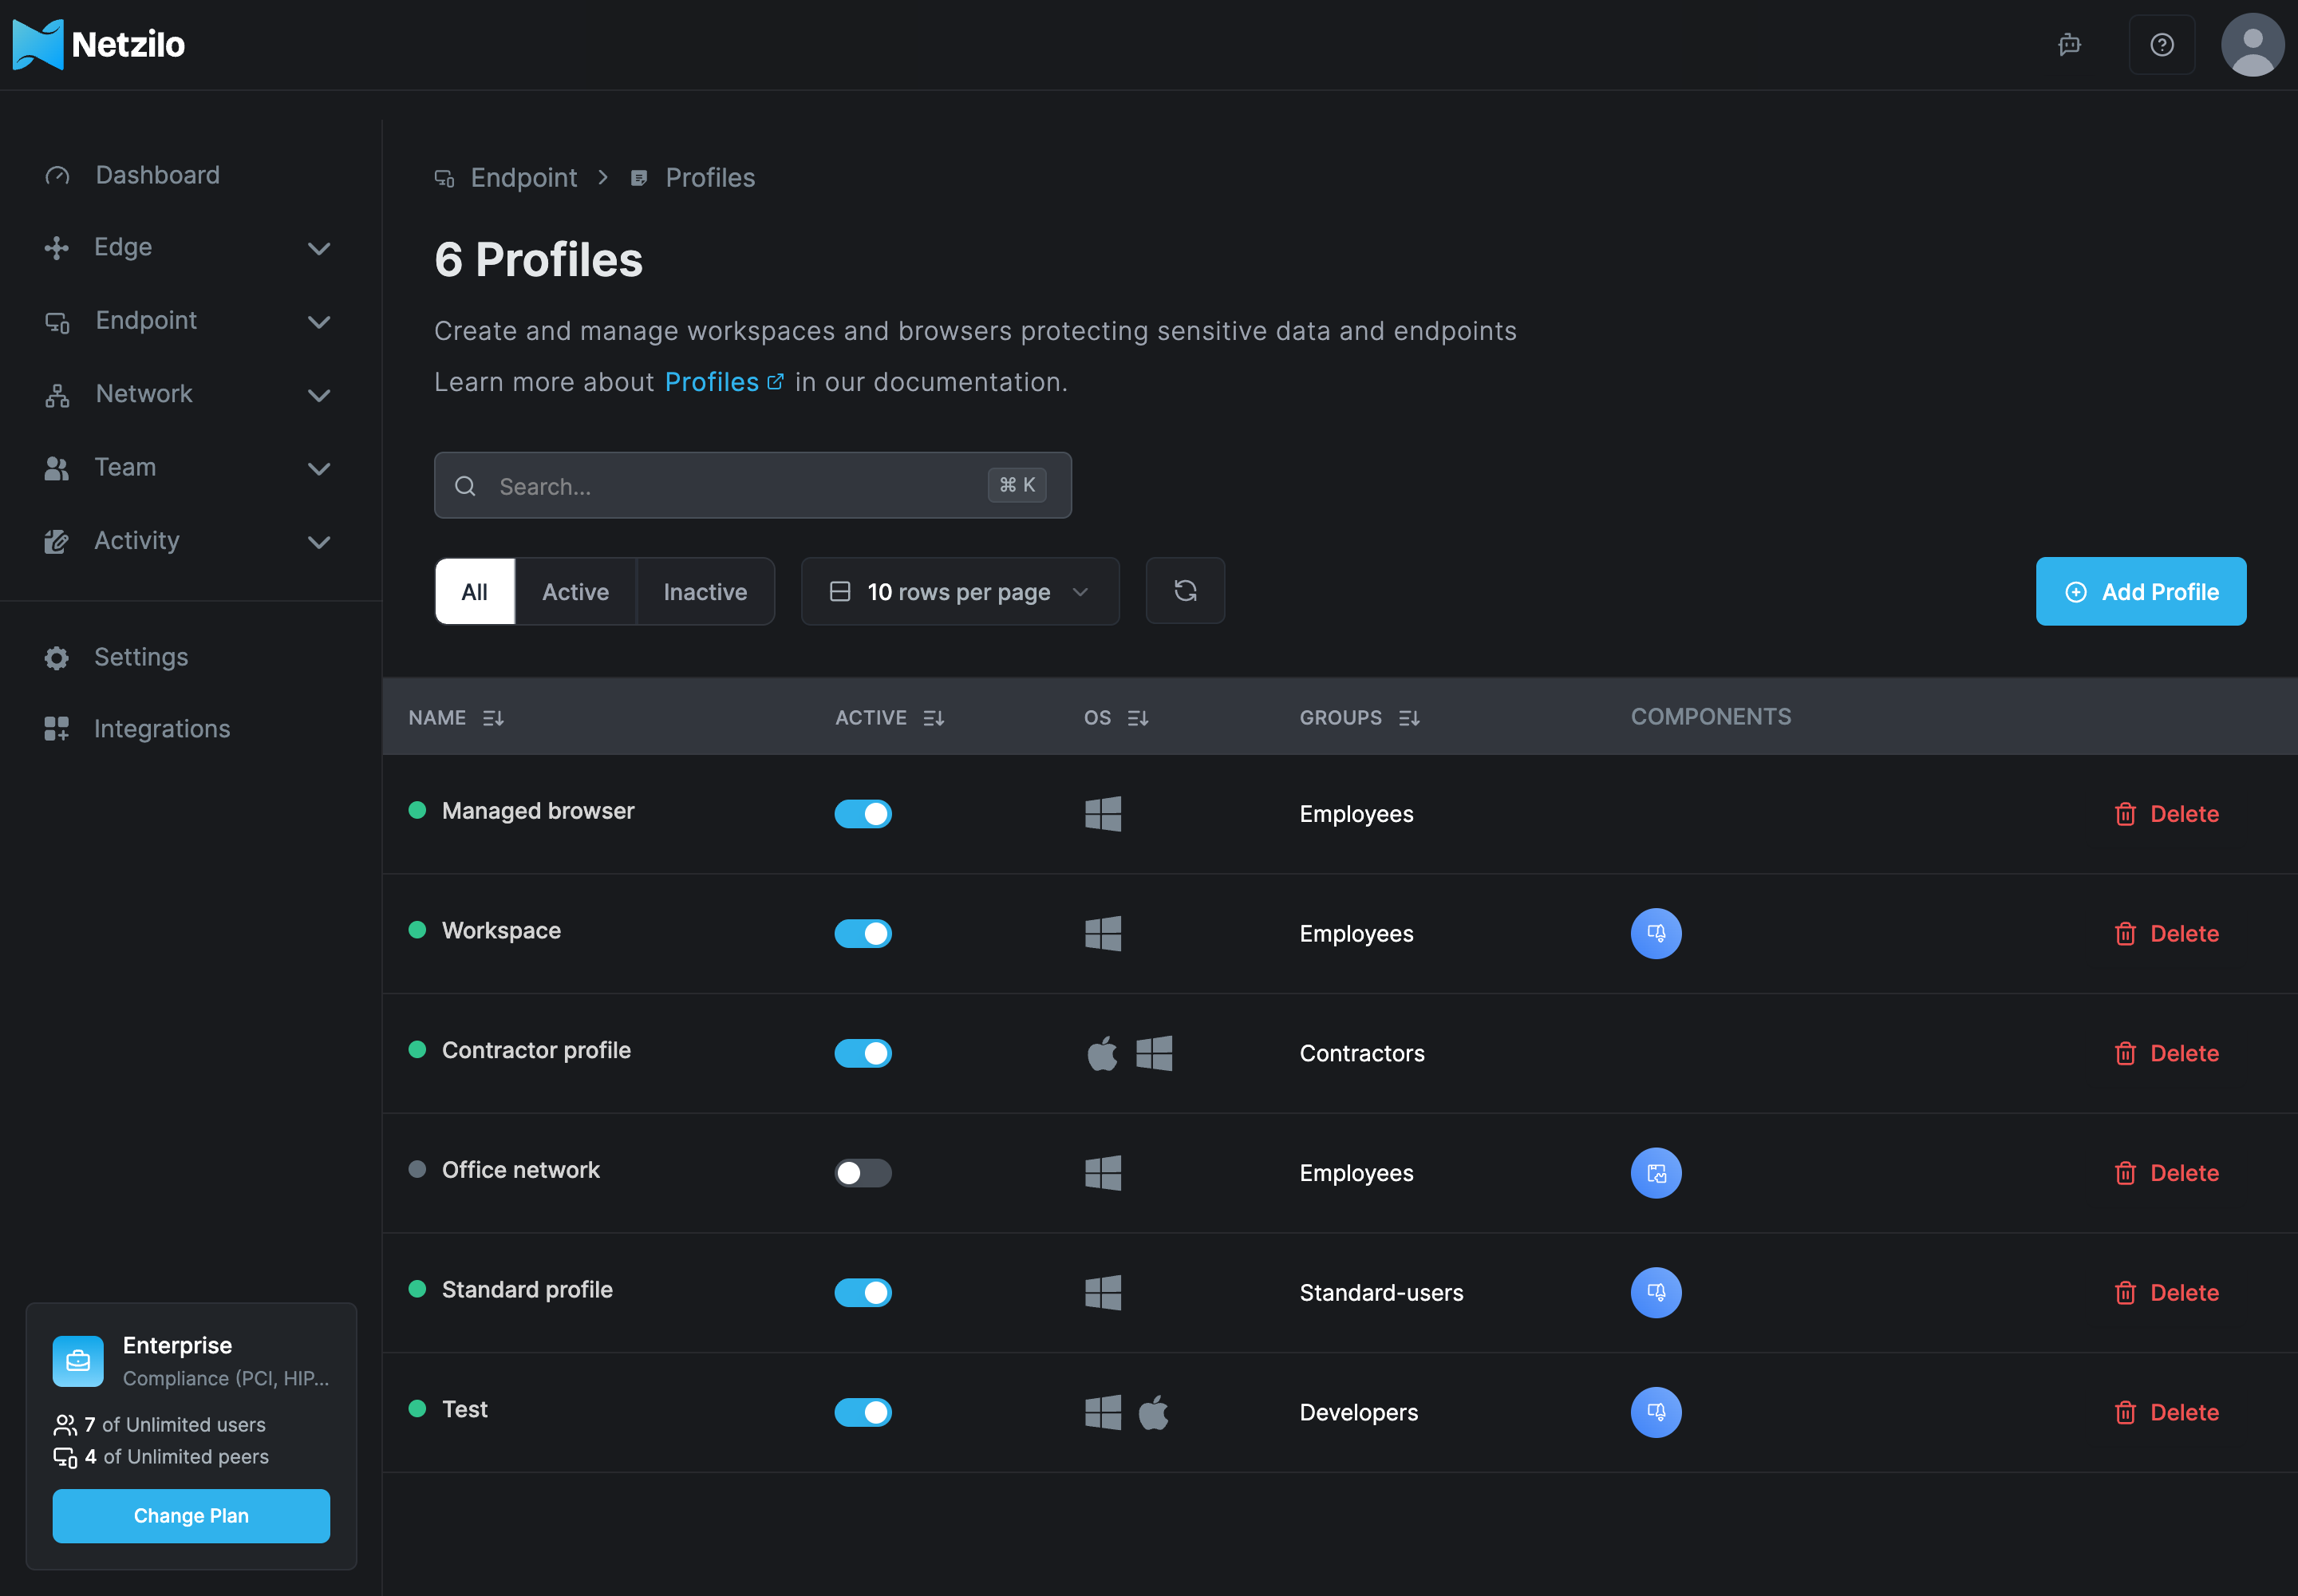
Task: Click the Windows icon in Managed browser row
Action: tap(1103, 814)
